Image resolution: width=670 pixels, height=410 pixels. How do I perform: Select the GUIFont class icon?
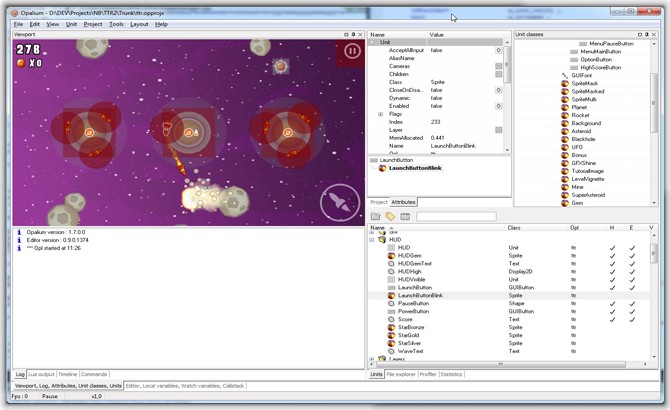pos(564,75)
